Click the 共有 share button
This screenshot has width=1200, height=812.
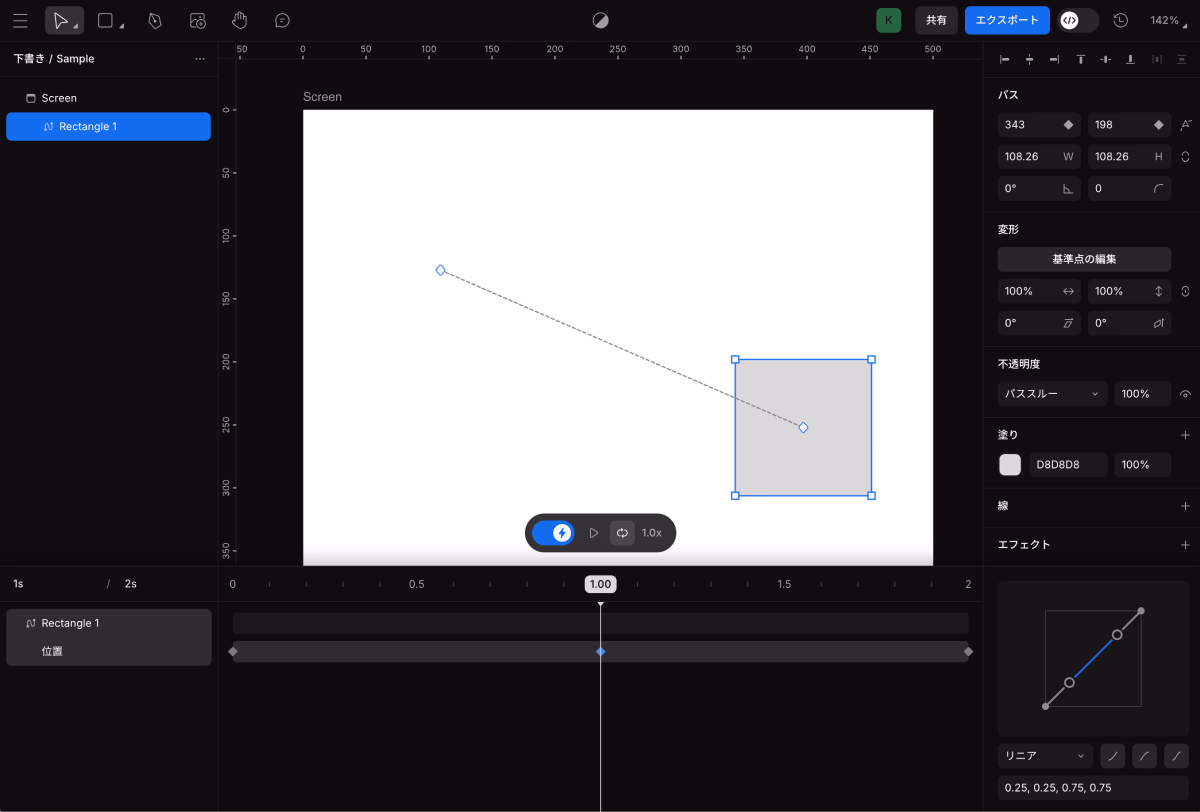pos(936,20)
